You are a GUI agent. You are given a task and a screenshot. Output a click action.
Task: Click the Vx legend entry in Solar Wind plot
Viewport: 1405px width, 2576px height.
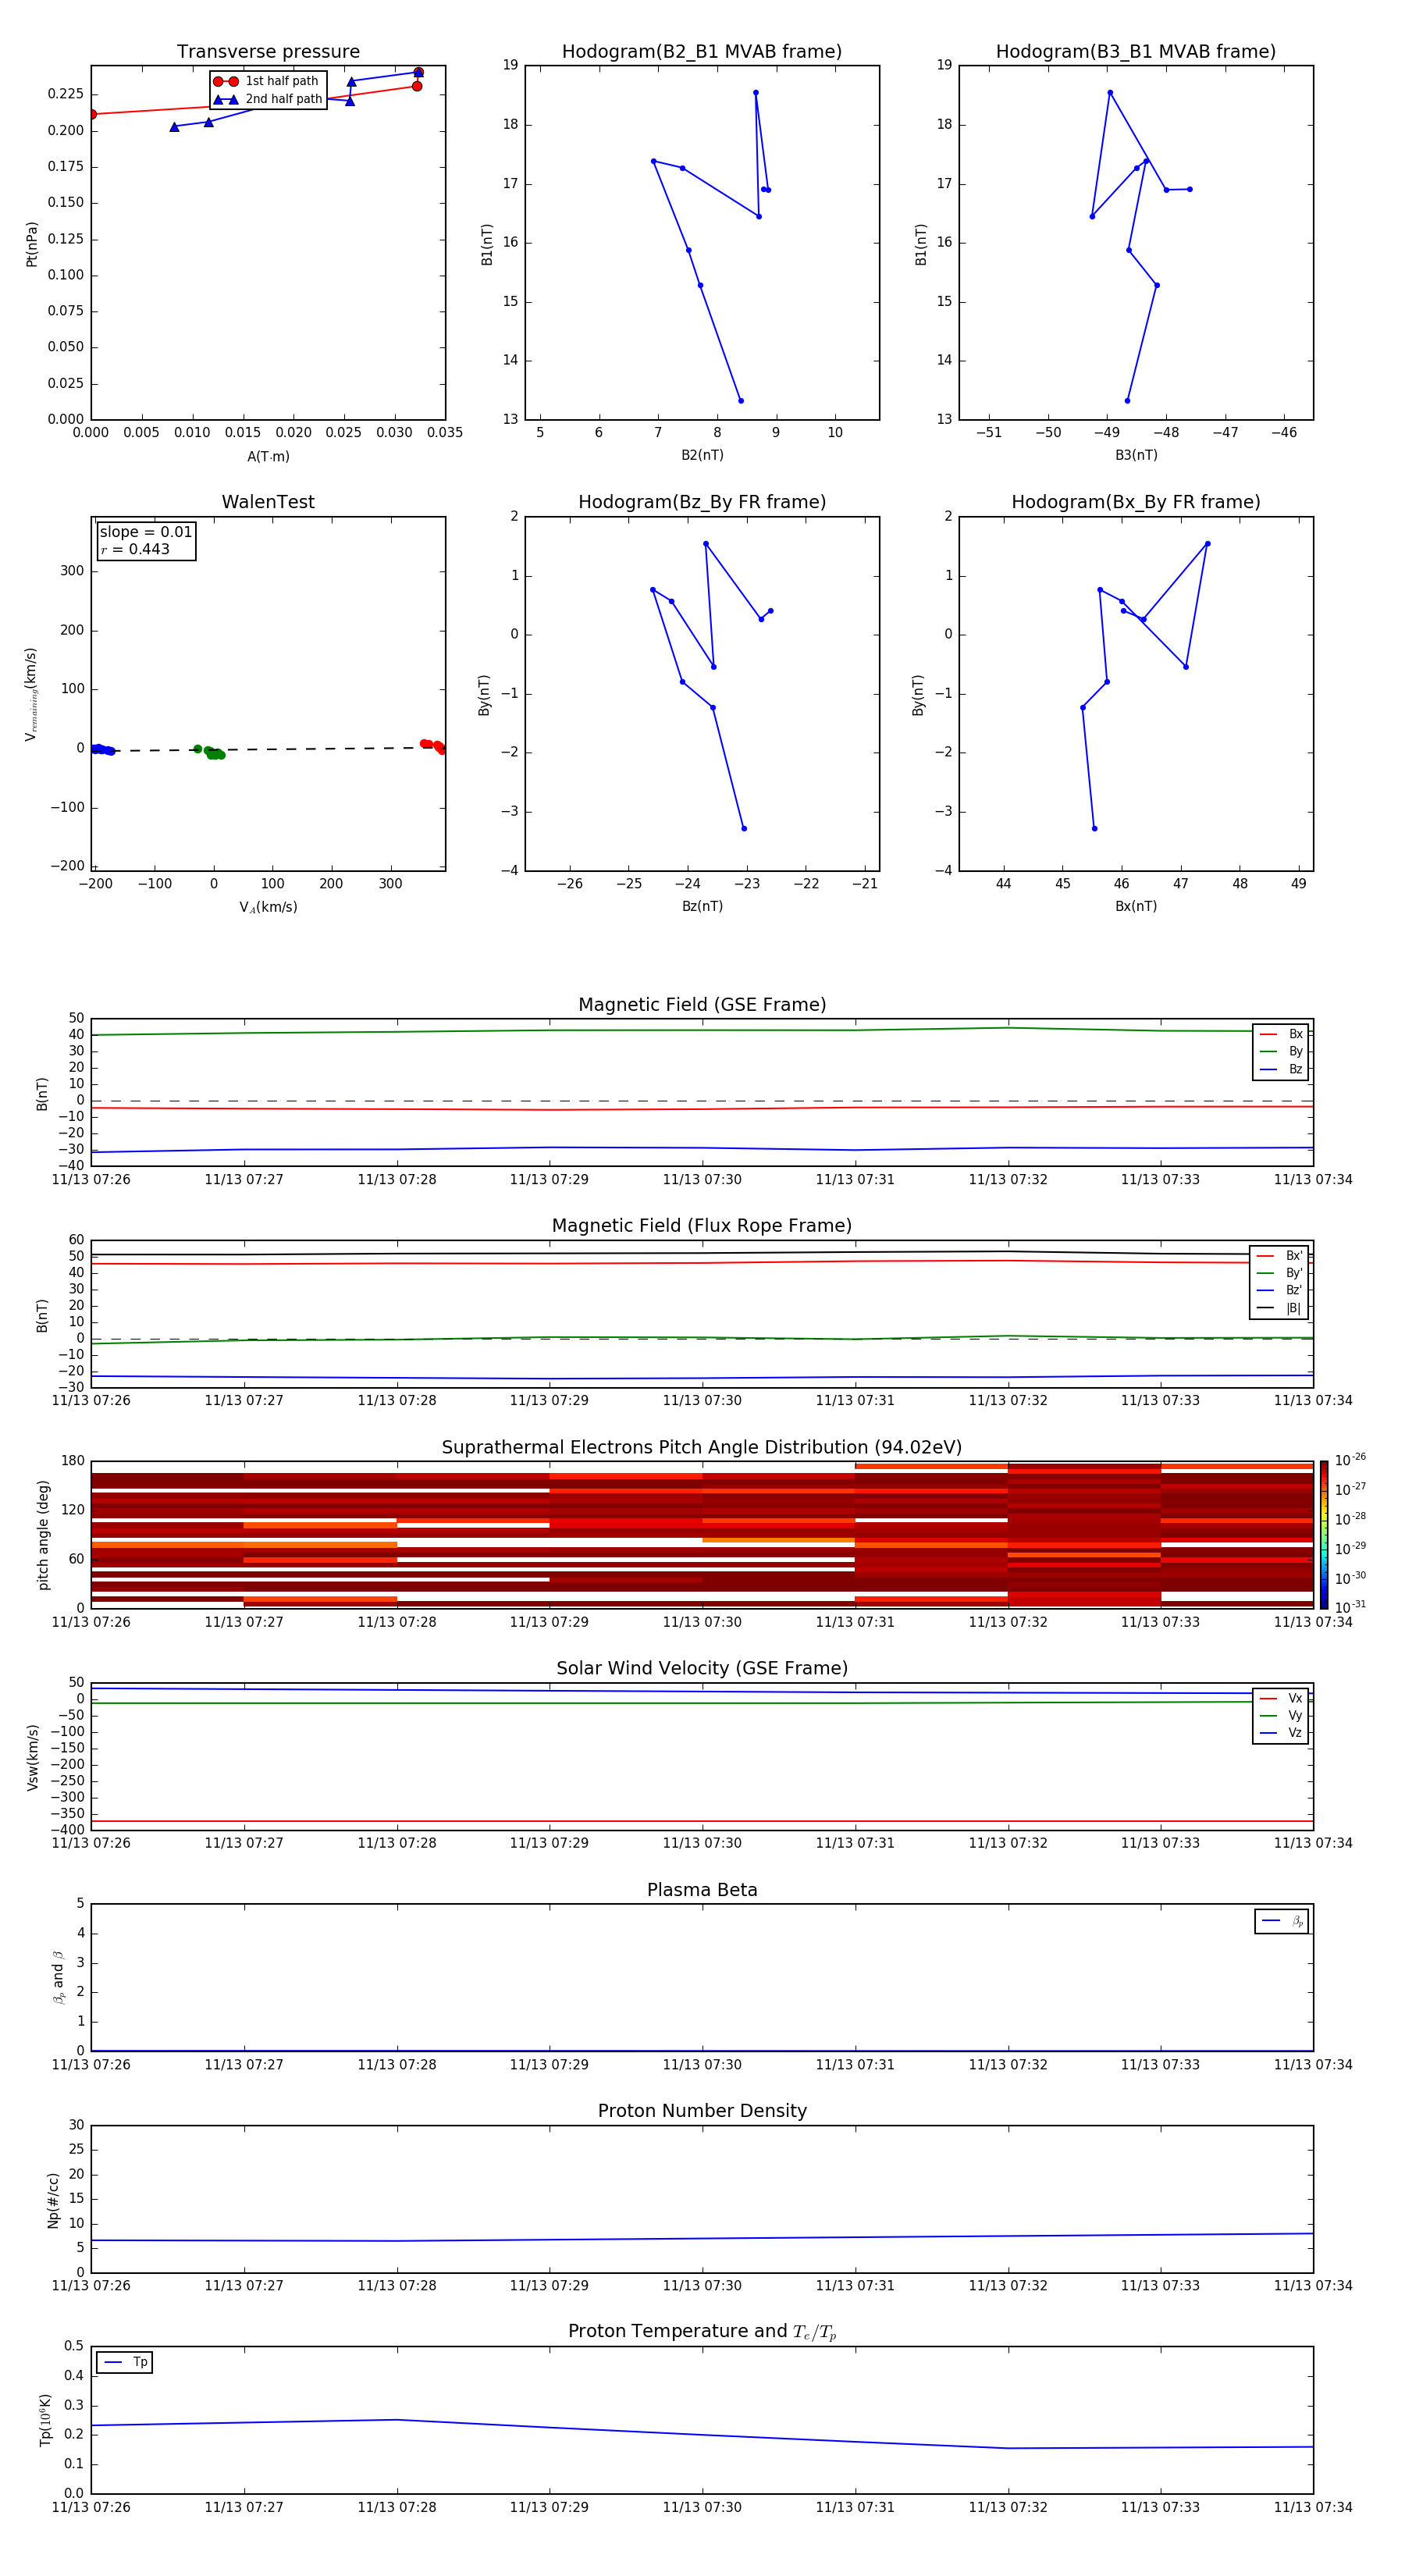point(1281,1698)
